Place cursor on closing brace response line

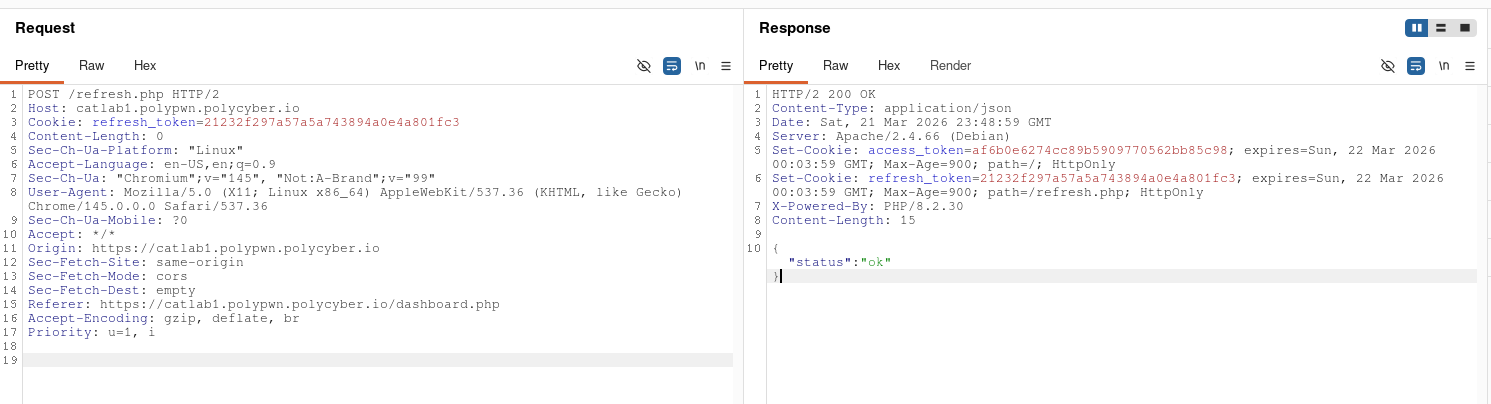(x=1123, y=276)
